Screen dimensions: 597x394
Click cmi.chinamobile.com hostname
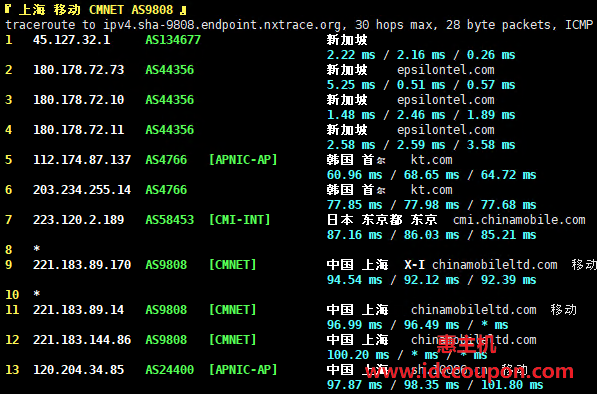pyautogui.click(x=519, y=220)
